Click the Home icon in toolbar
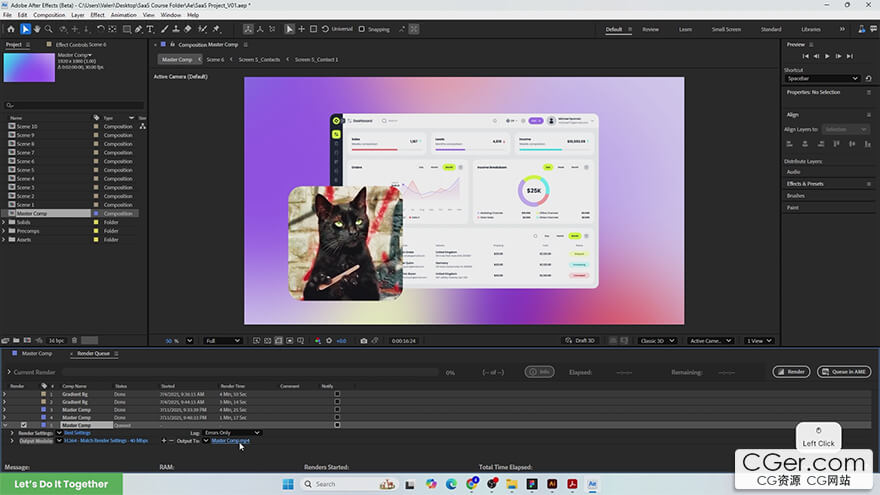880x495 pixels. 9,29
